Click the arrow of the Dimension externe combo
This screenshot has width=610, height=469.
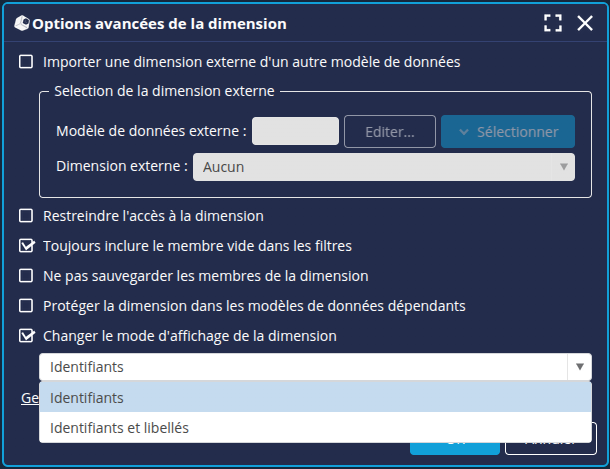pyautogui.click(x=564, y=167)
